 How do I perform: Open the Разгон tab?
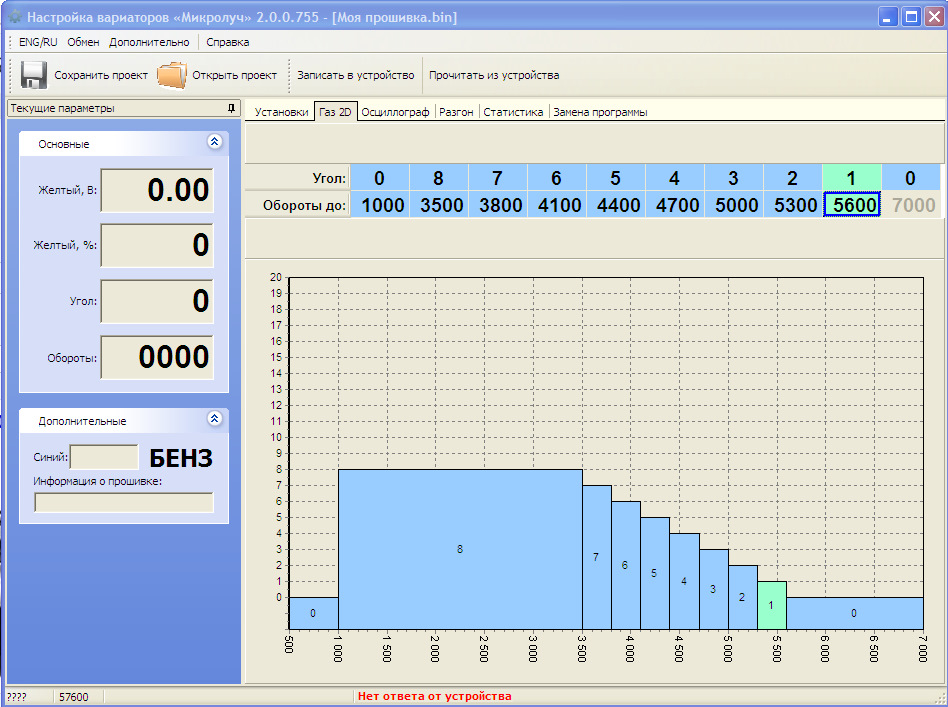[x=456, y=112]
